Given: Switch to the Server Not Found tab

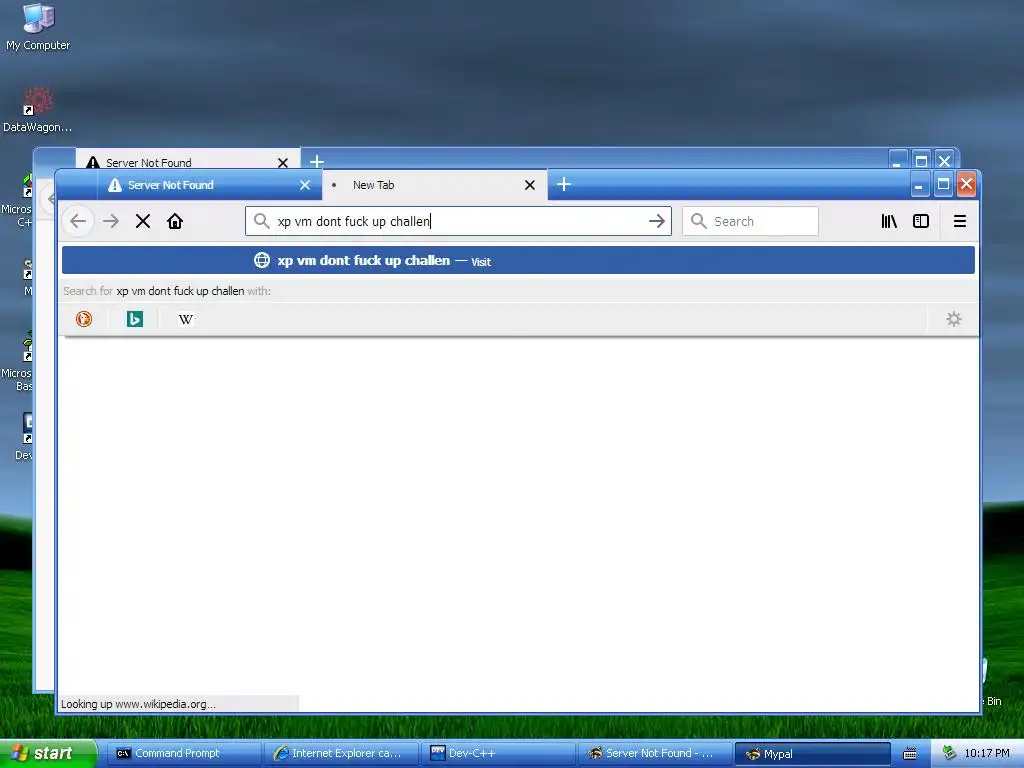Looking at the screenshot, I should 209,185.
